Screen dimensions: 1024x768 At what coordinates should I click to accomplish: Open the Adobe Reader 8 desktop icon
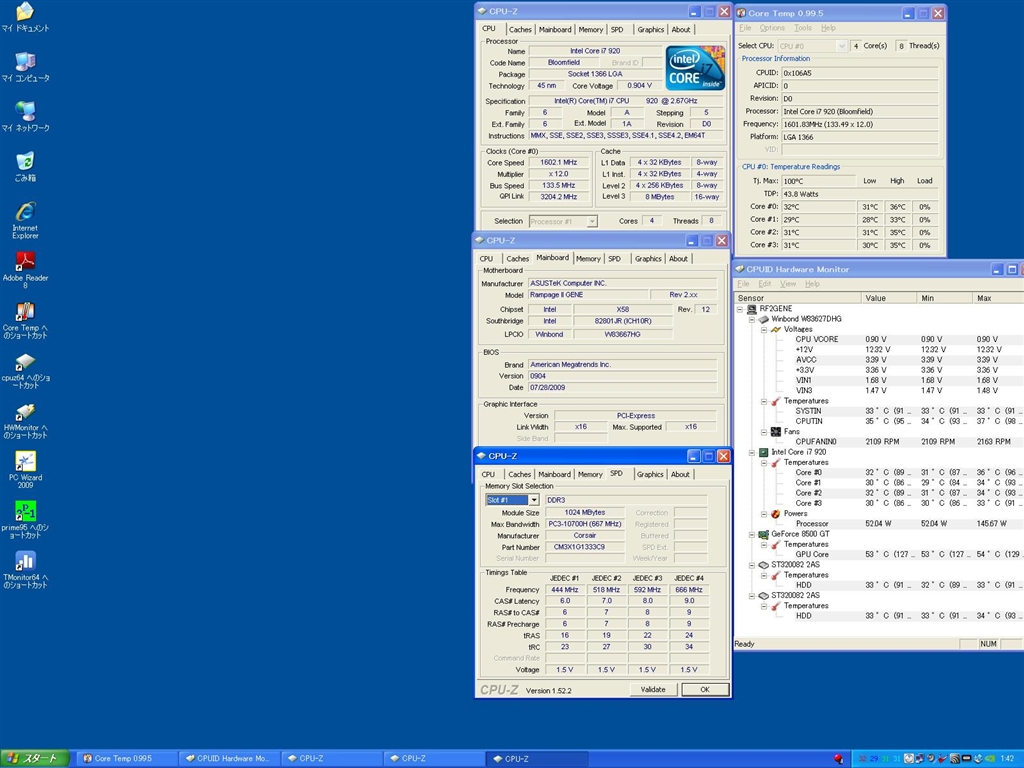coord(25,262)
